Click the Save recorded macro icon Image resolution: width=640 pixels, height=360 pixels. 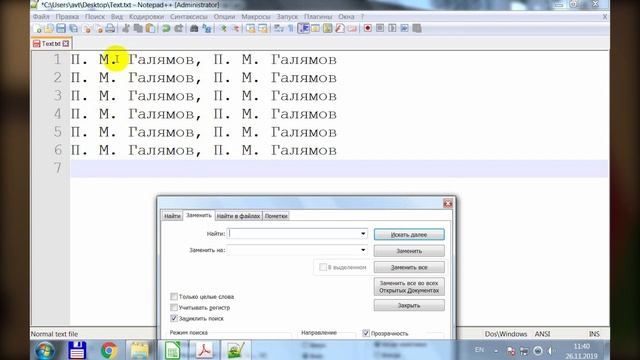pyautogui.click(x=417, y=28)
